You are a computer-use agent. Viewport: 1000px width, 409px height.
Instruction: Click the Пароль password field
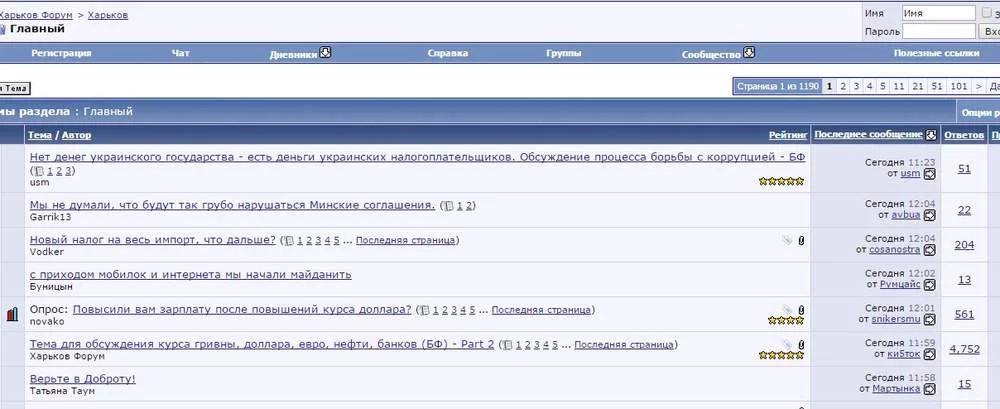[939, 31]
